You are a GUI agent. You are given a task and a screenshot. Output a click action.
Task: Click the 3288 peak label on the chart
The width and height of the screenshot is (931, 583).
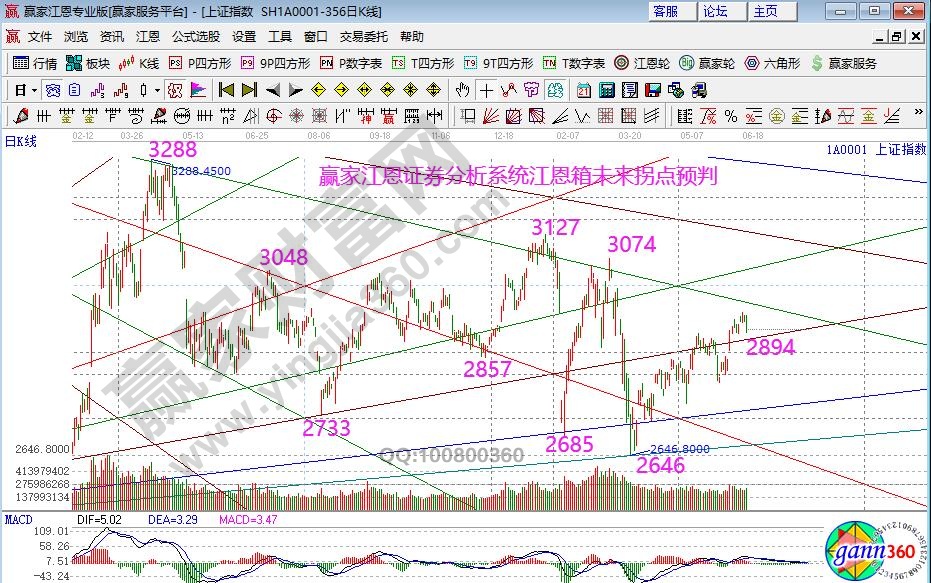click(x=173, y=151)
